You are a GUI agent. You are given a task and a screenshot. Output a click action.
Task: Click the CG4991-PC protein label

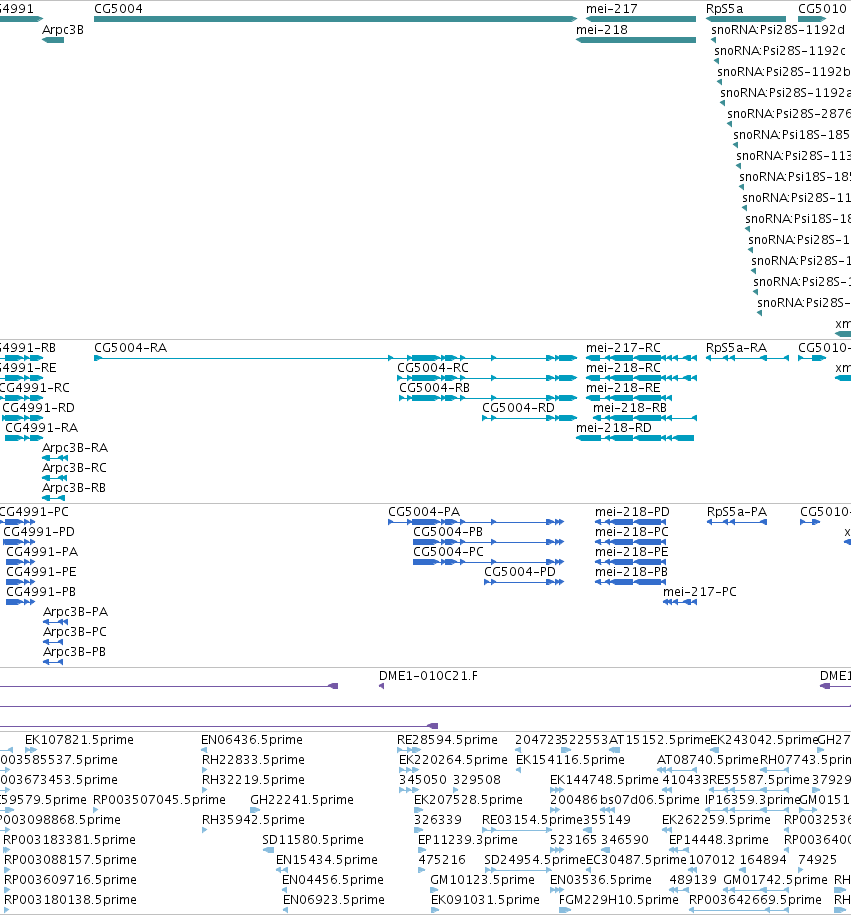coord(34,512)
